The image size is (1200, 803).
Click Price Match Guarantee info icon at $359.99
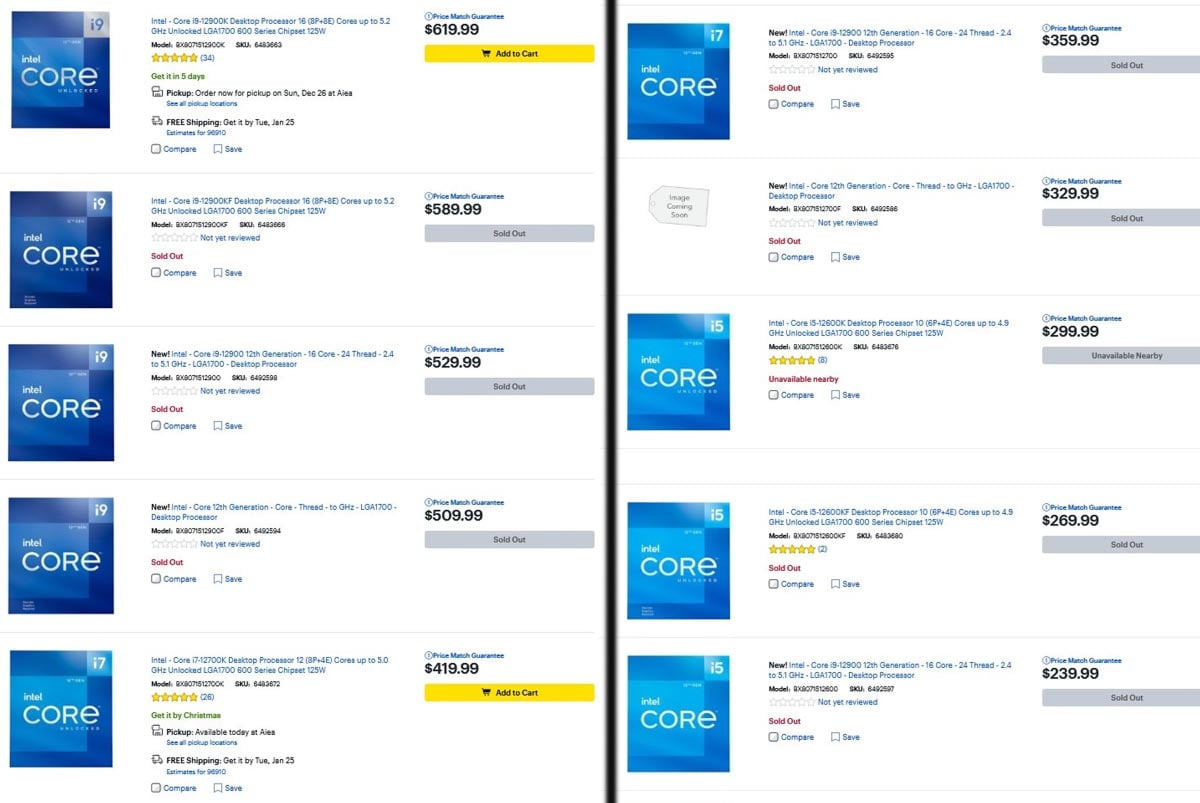pyautogui.click(x=1046, y=28)
